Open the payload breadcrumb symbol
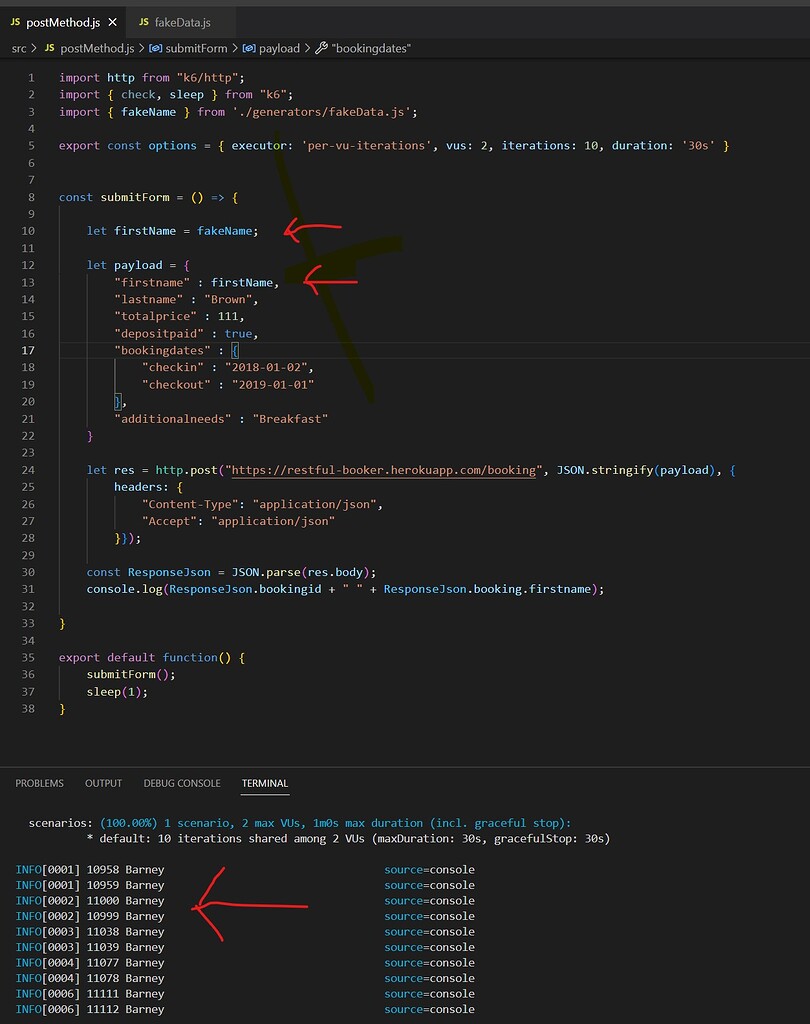The image size is (810, 1024). point(279,48)
